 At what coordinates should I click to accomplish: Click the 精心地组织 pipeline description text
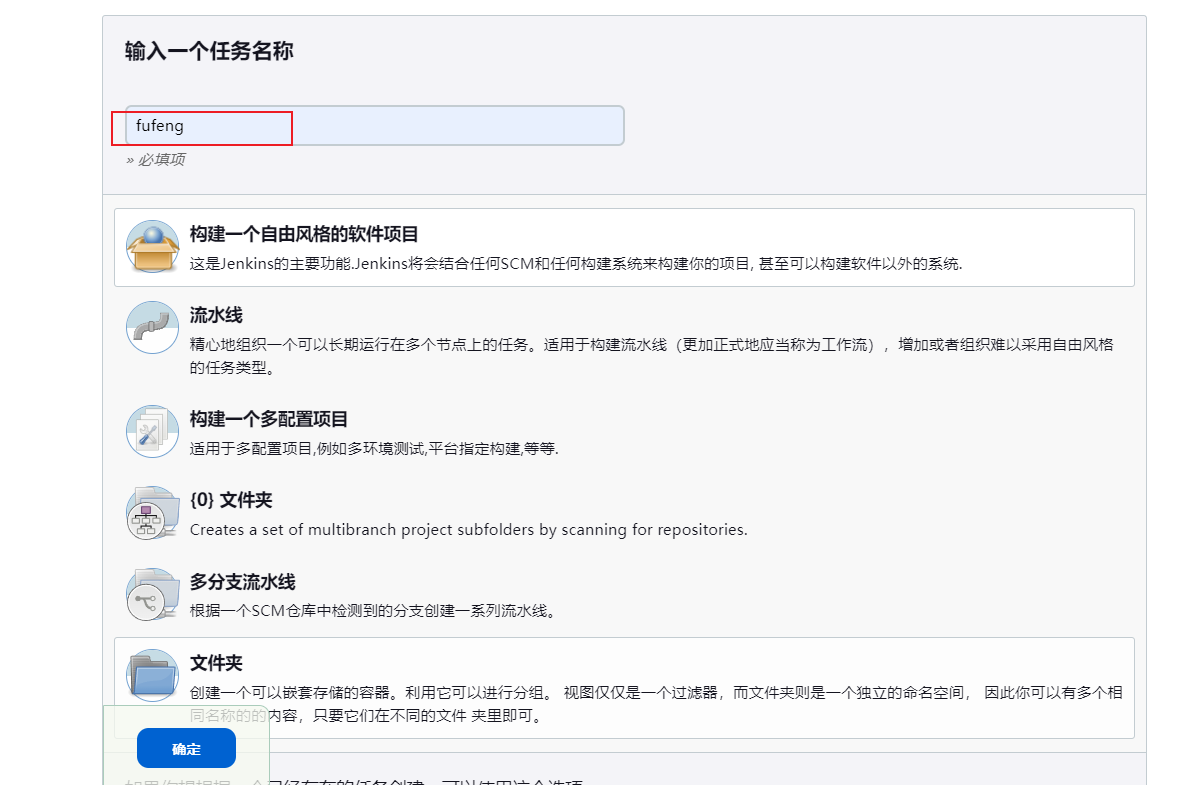[x=652, y=356]
